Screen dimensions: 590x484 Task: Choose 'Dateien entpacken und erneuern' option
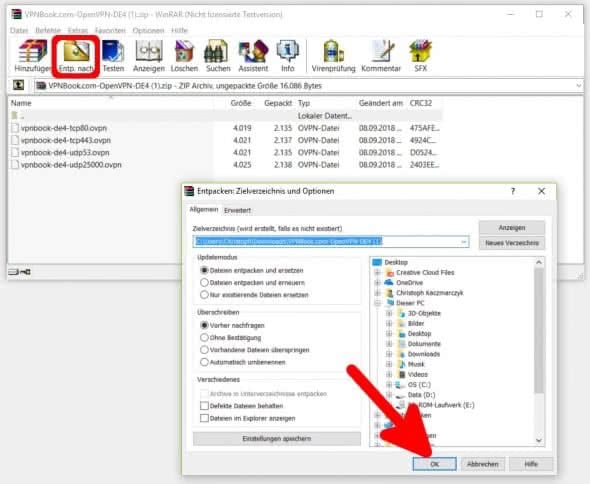click(x=204, y=282)
